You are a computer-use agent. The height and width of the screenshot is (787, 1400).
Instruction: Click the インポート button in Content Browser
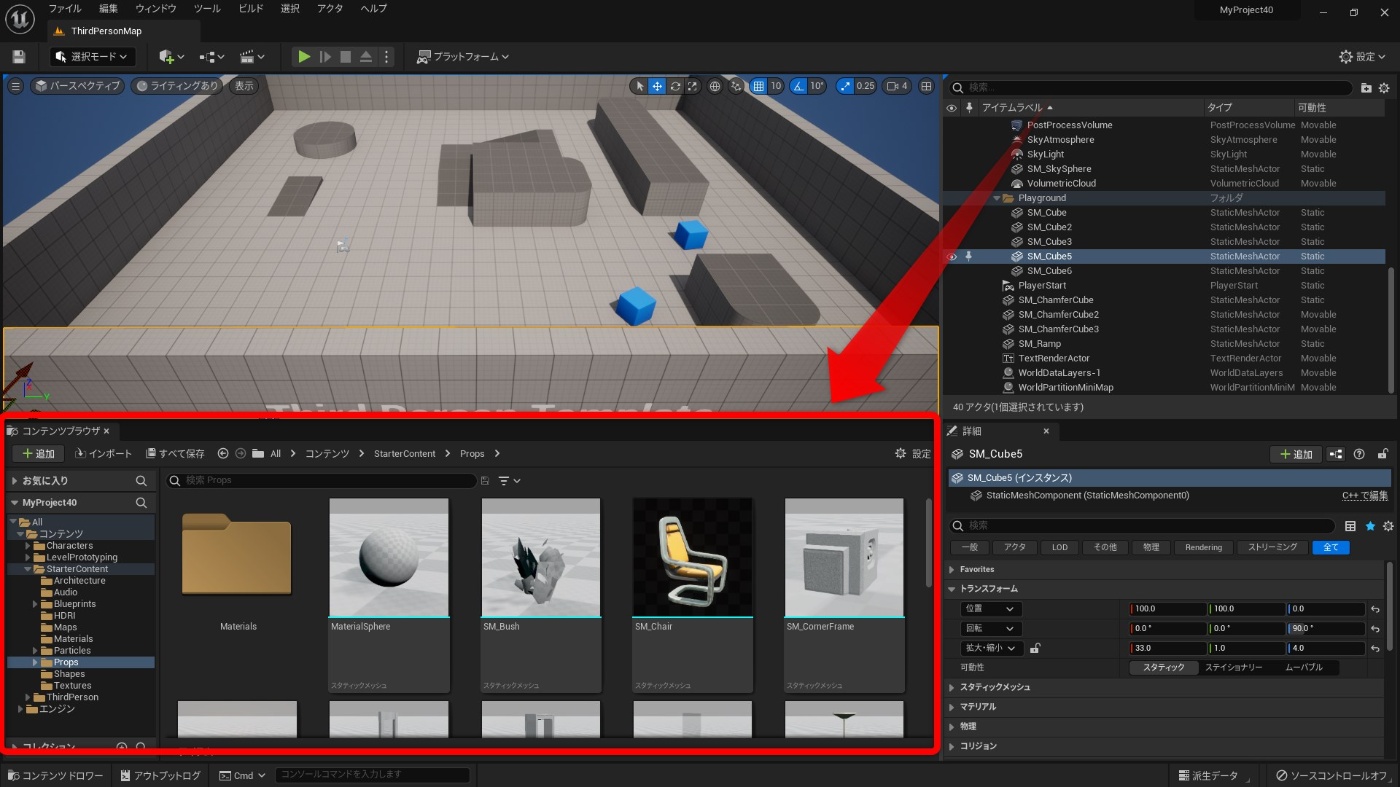point(103,454)
